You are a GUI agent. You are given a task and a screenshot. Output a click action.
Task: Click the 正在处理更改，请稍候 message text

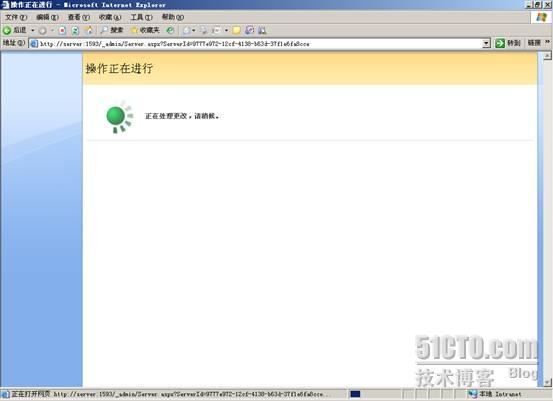point(182,116)
